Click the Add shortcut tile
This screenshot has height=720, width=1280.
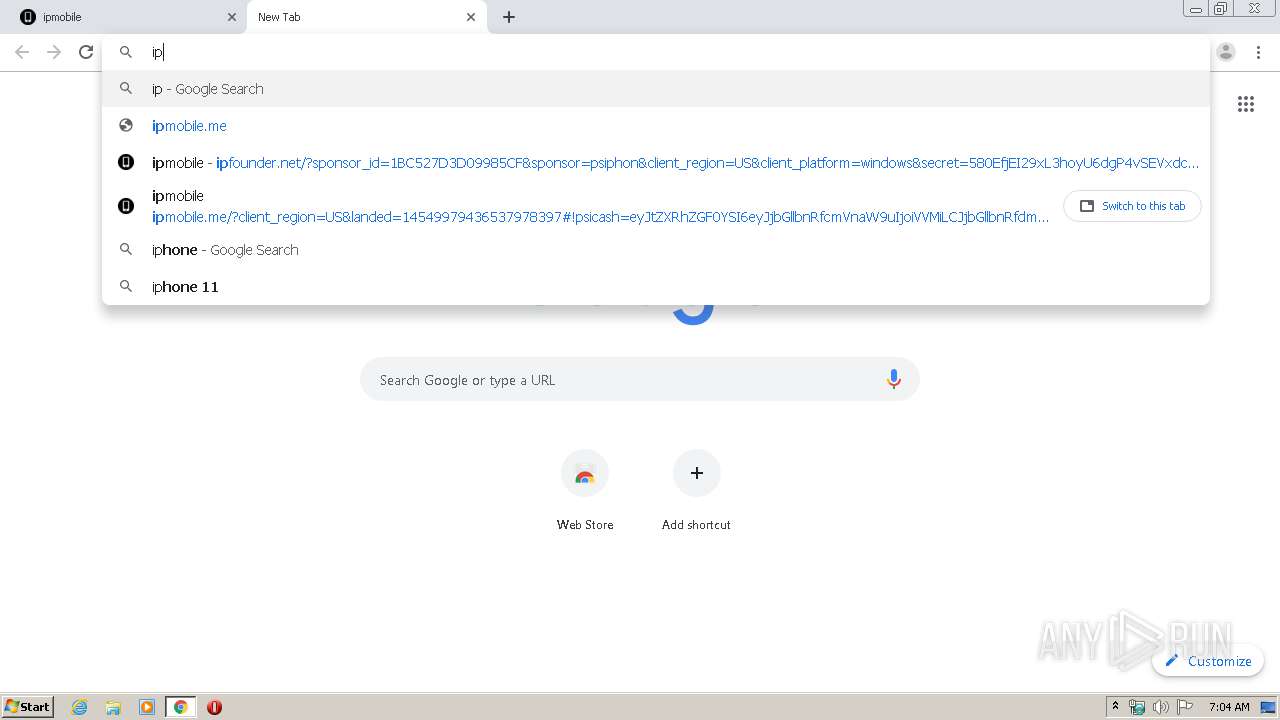(696, 490)
